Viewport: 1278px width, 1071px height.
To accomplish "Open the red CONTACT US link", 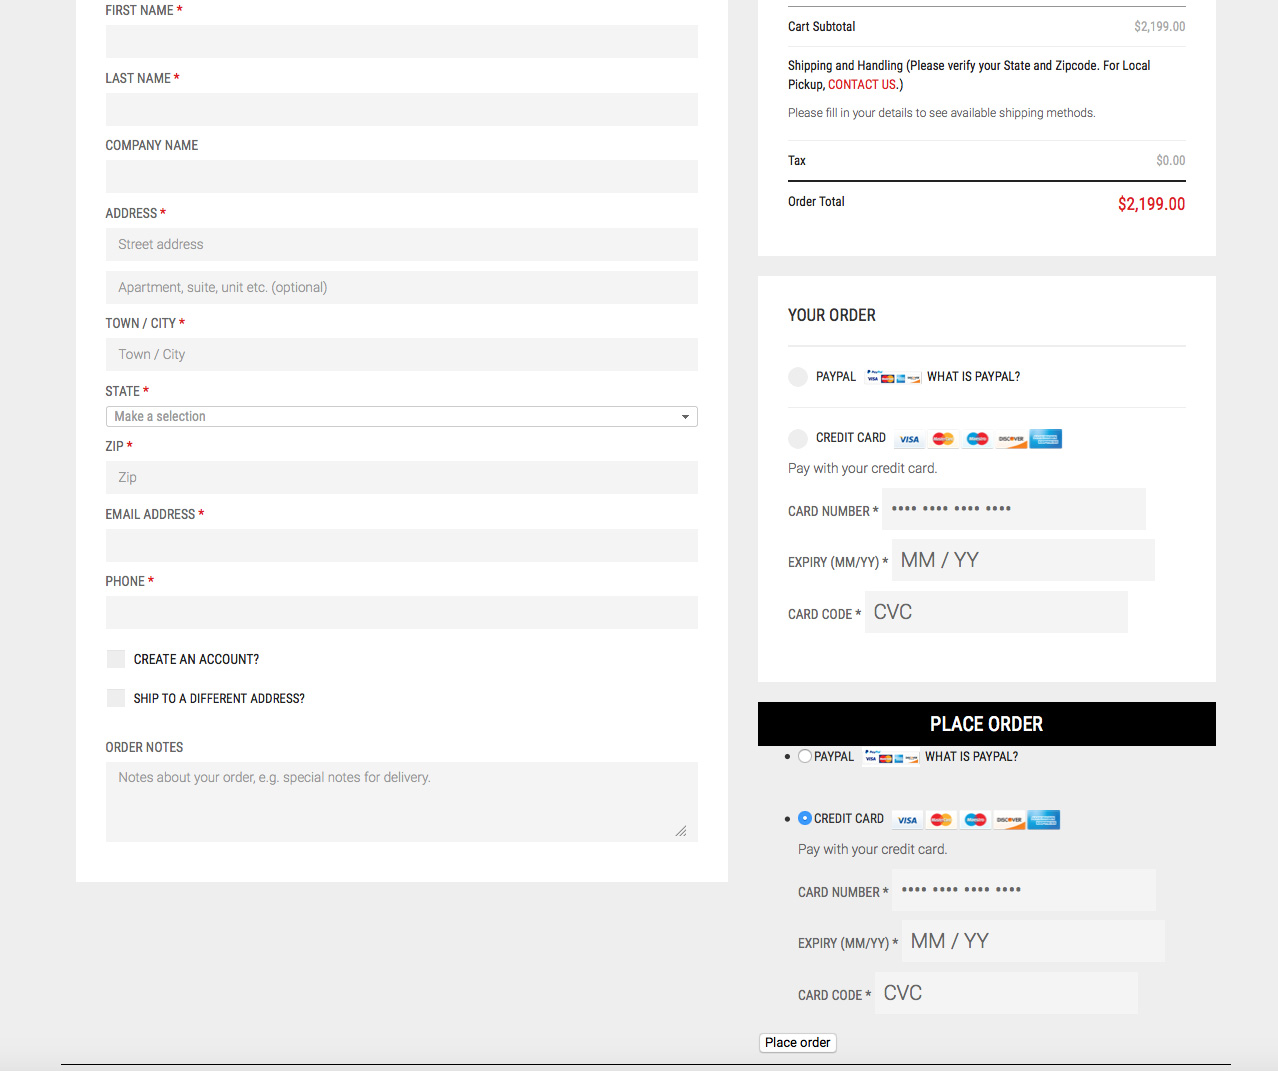I will point(861,85).
